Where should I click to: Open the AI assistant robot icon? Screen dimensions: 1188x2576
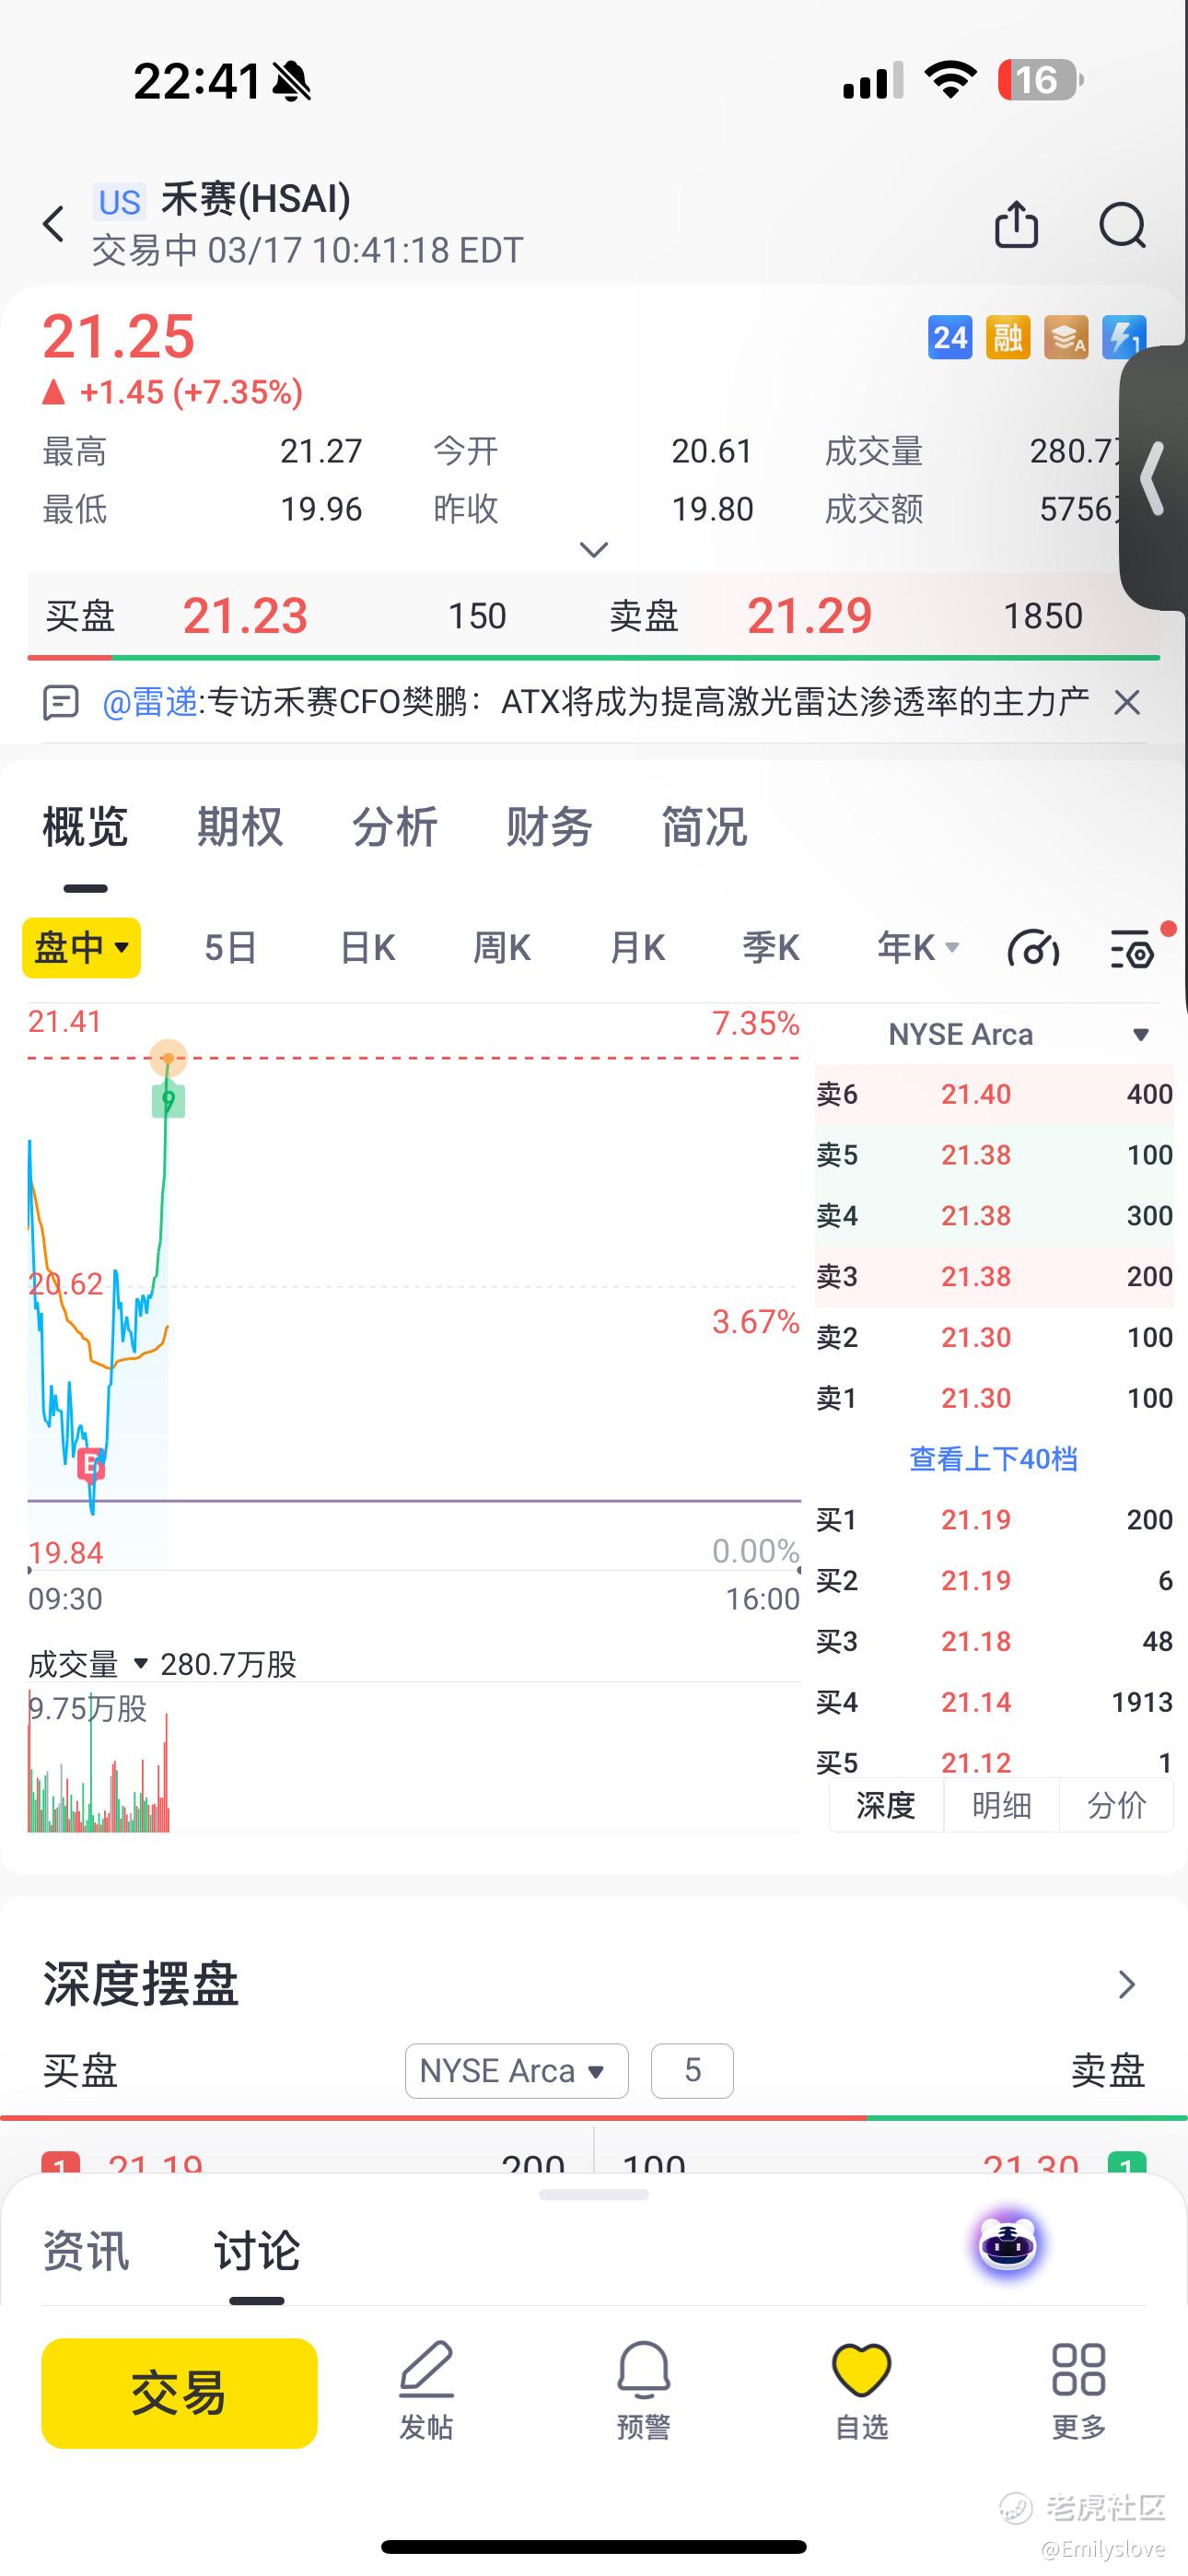point(1007,2244)
